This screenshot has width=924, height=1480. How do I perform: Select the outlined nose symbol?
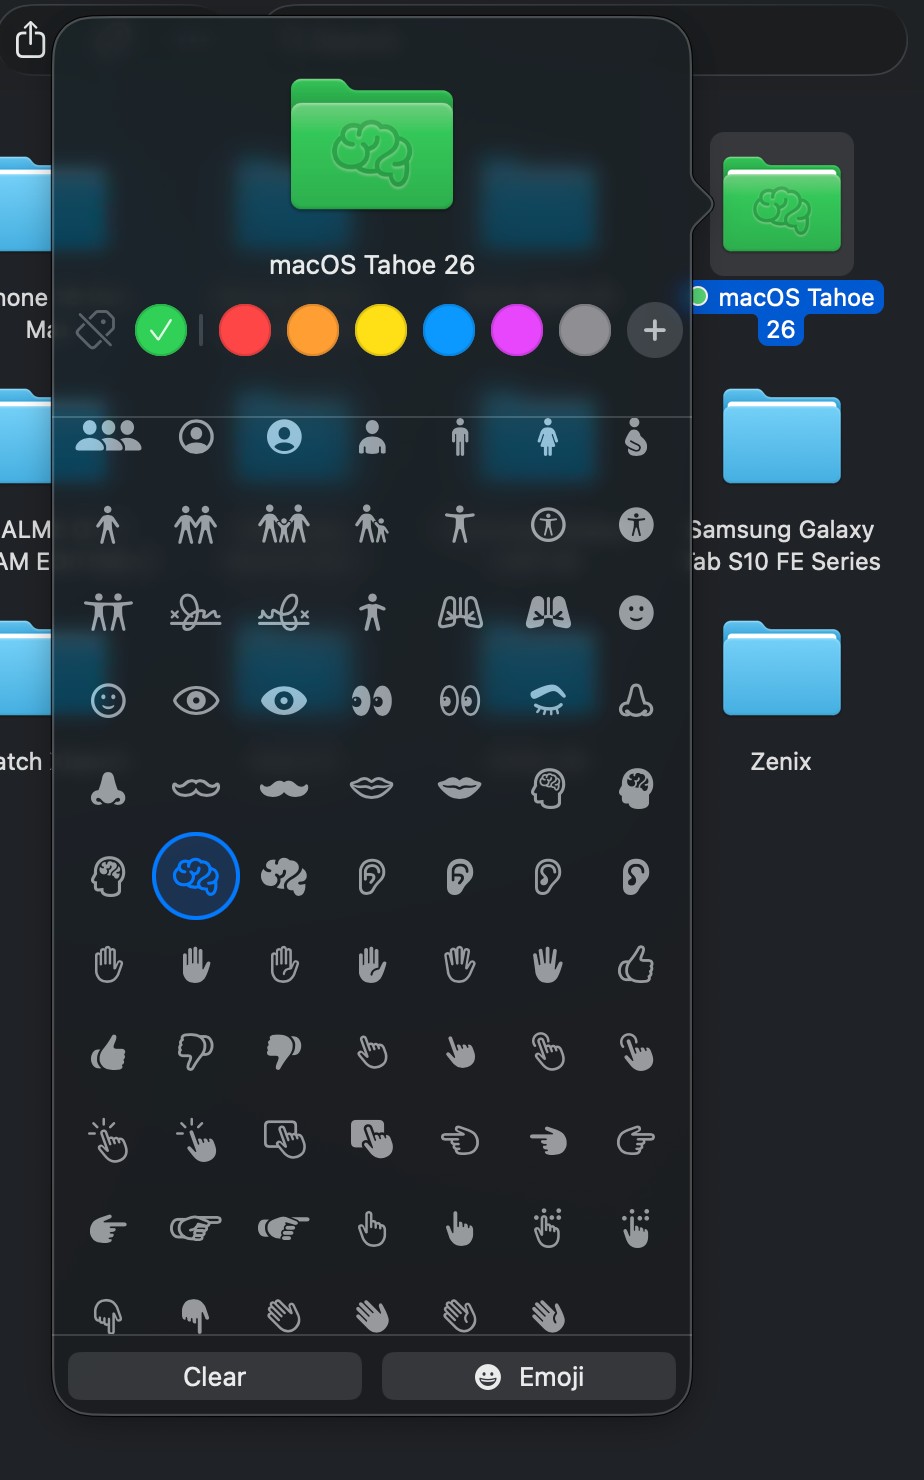[636, 700]
